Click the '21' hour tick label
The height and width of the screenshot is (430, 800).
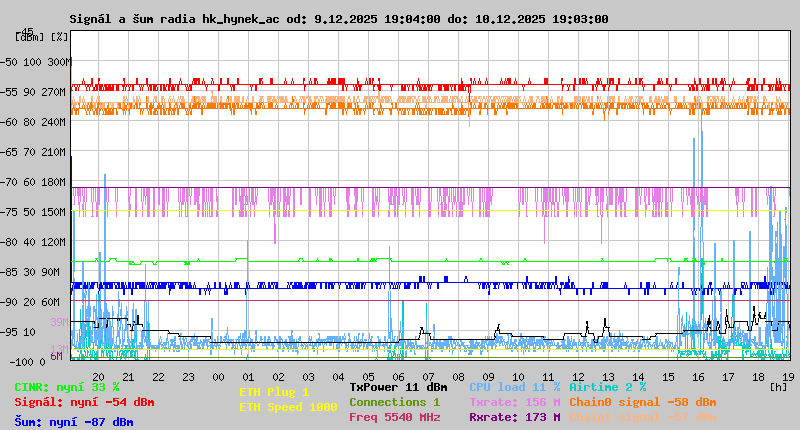[129, 377]
